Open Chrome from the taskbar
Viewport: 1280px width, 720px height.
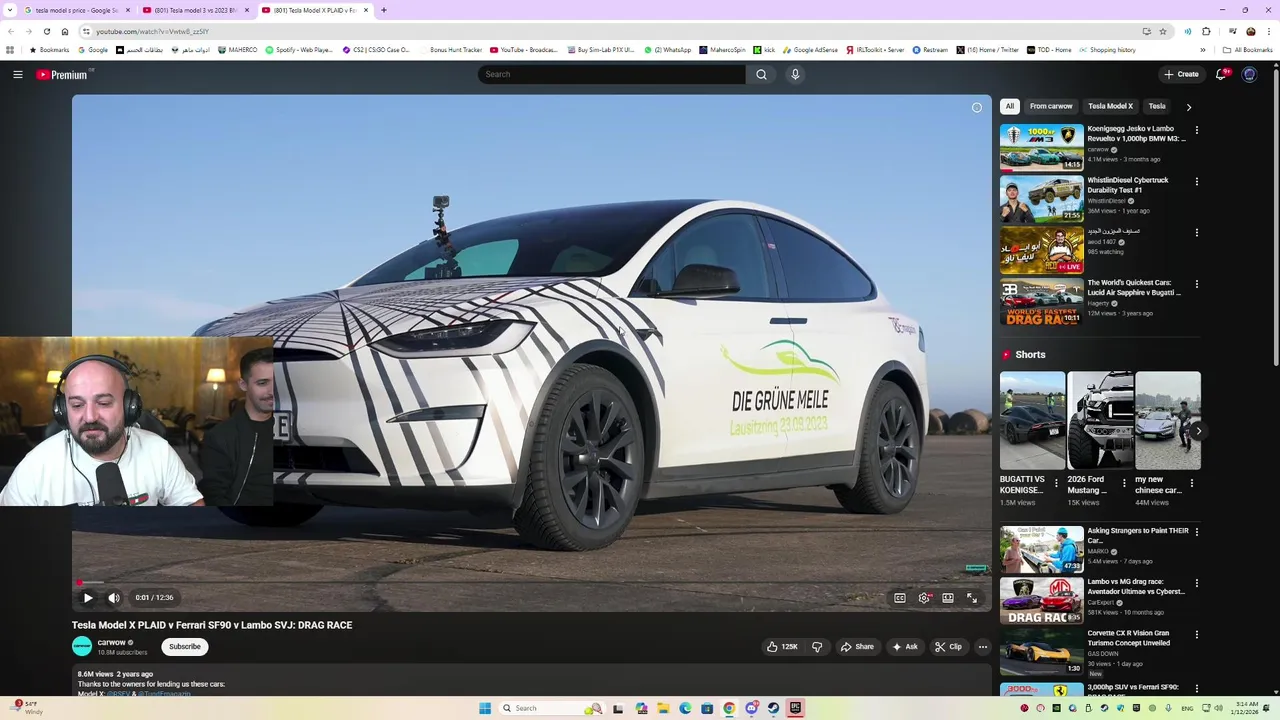(729, 708)
